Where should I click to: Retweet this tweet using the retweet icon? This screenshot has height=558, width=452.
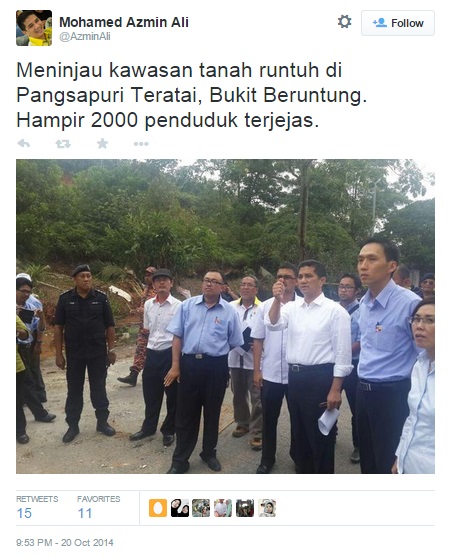tap(63, 144)
